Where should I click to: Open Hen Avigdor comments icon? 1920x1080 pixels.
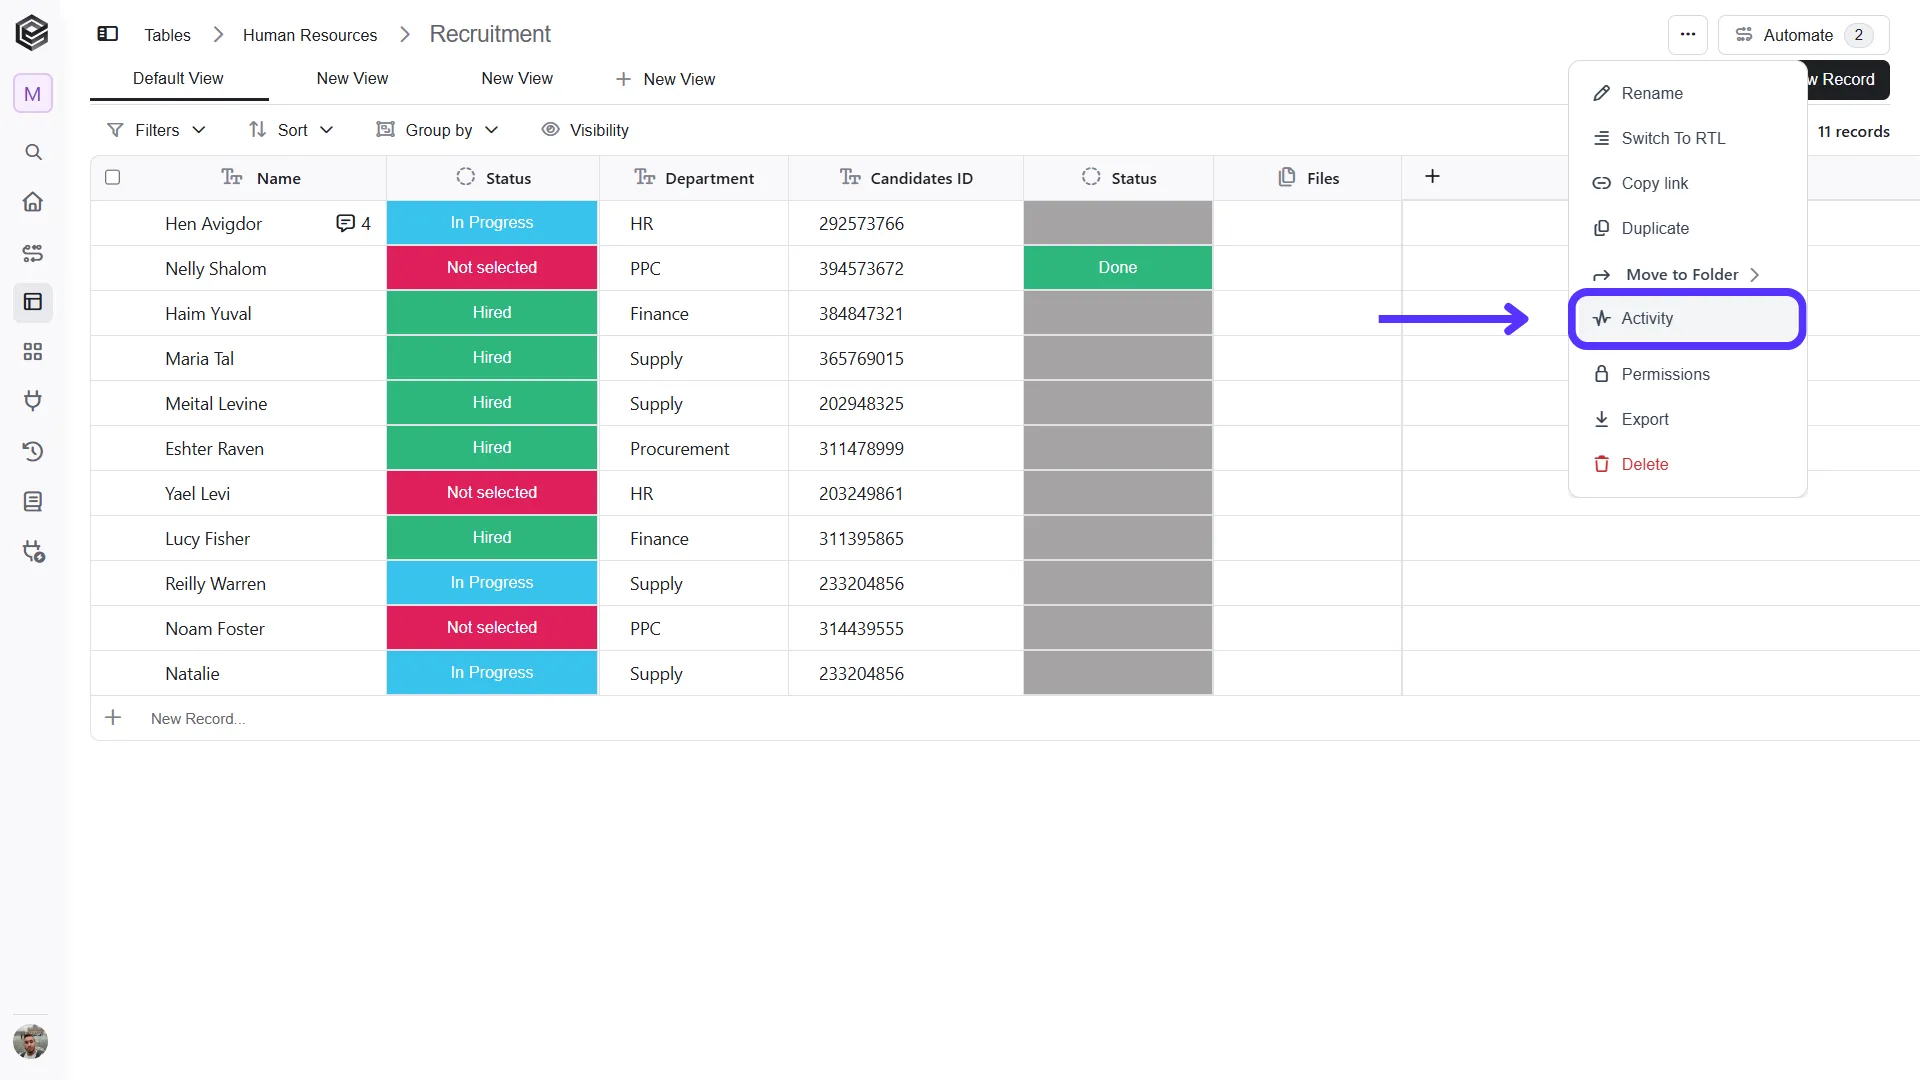tap(345, 223)
